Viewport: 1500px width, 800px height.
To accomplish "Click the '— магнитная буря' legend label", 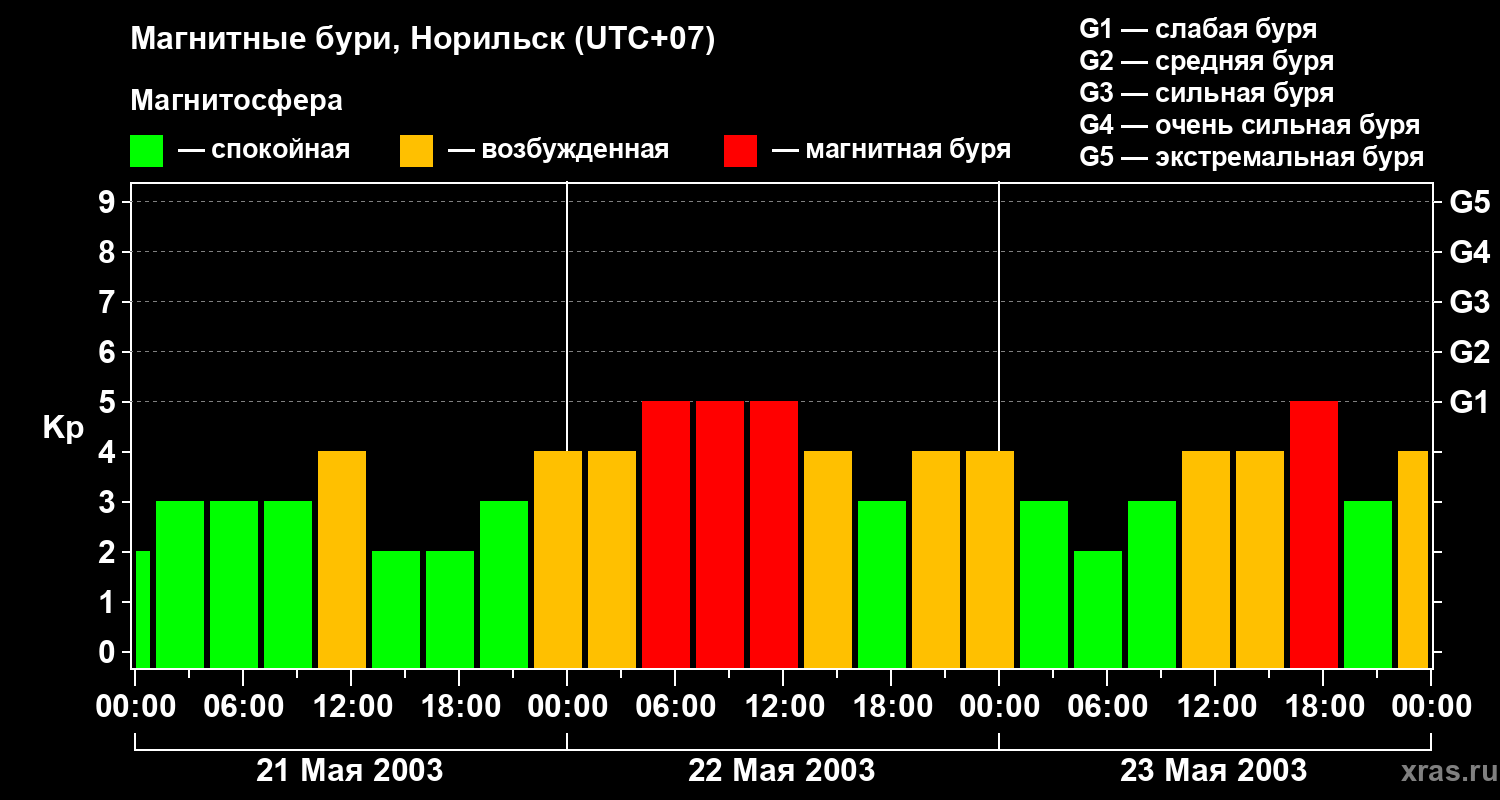I will tap(891, 150).
